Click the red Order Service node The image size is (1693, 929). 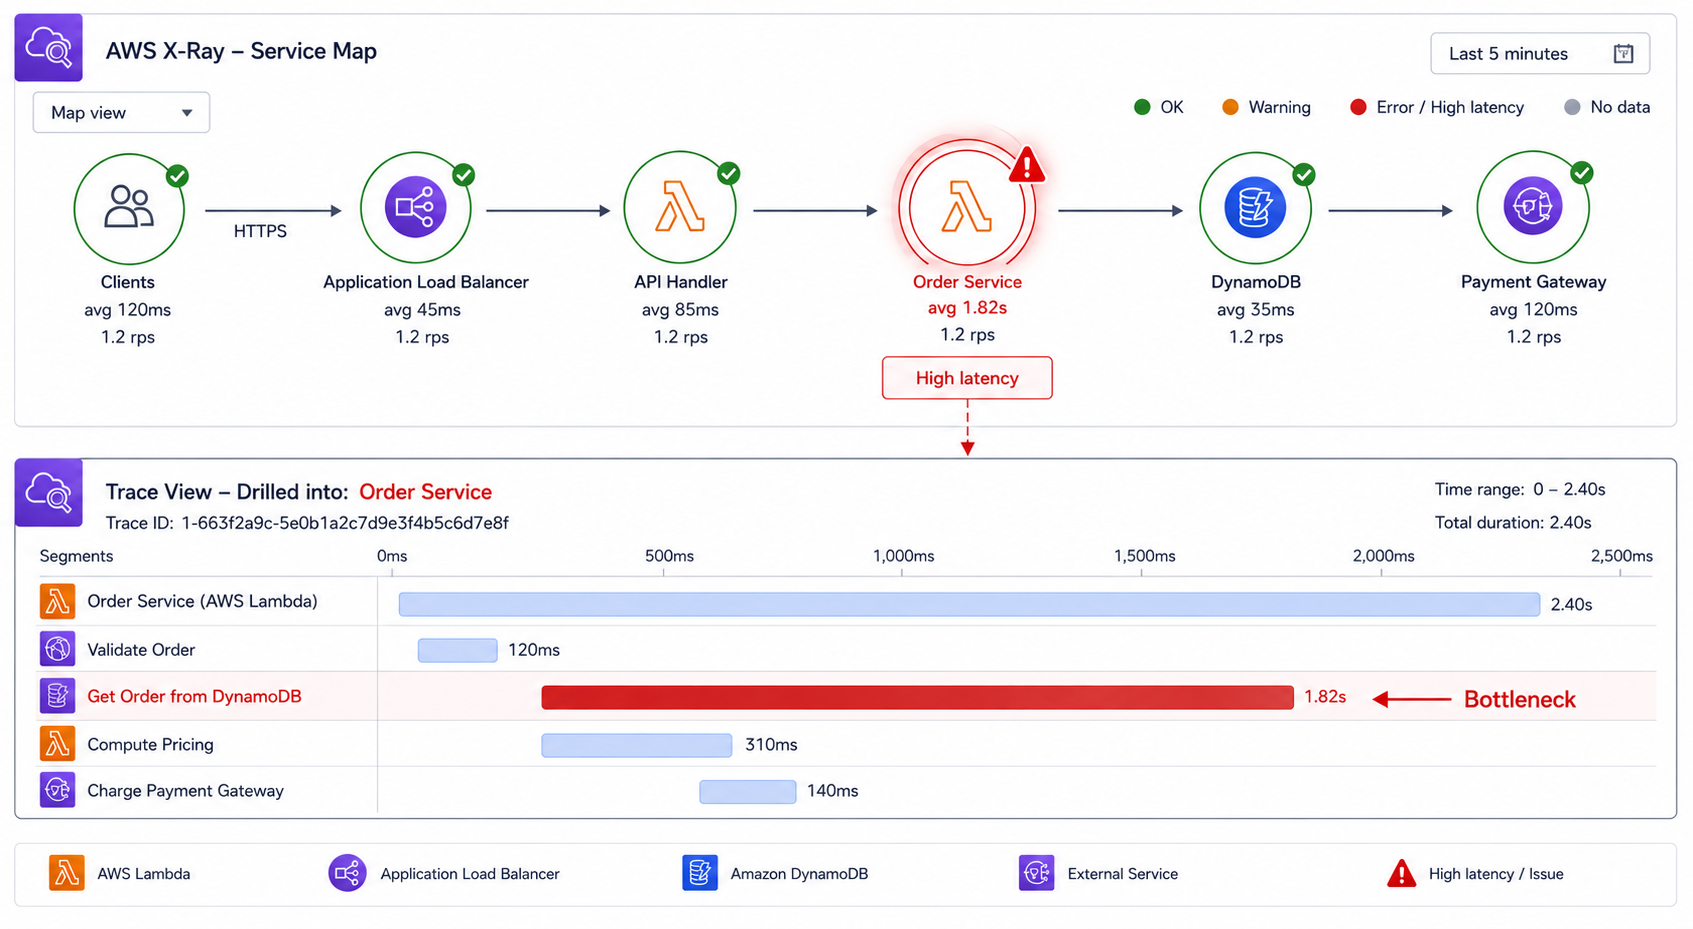pyautogui.click(x=966, y=208)
